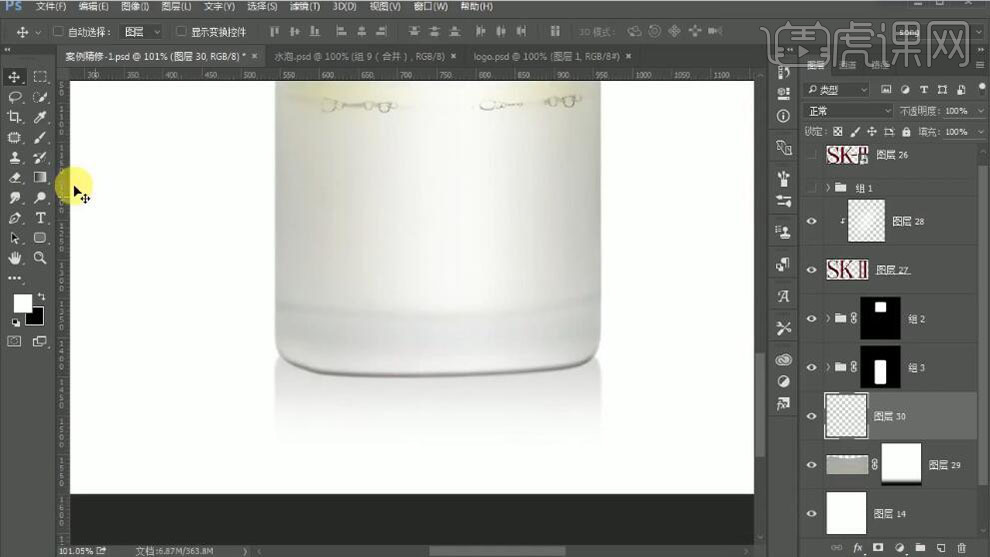Expand group 2 folder

tap(828, 318)
